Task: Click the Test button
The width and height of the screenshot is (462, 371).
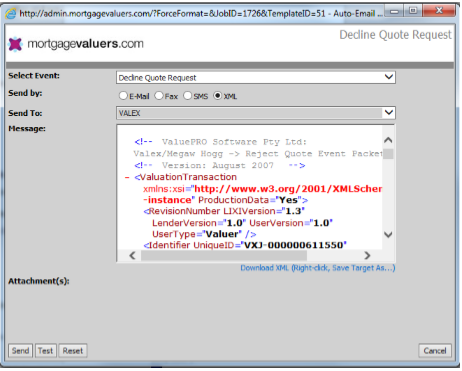Action: 46,351
